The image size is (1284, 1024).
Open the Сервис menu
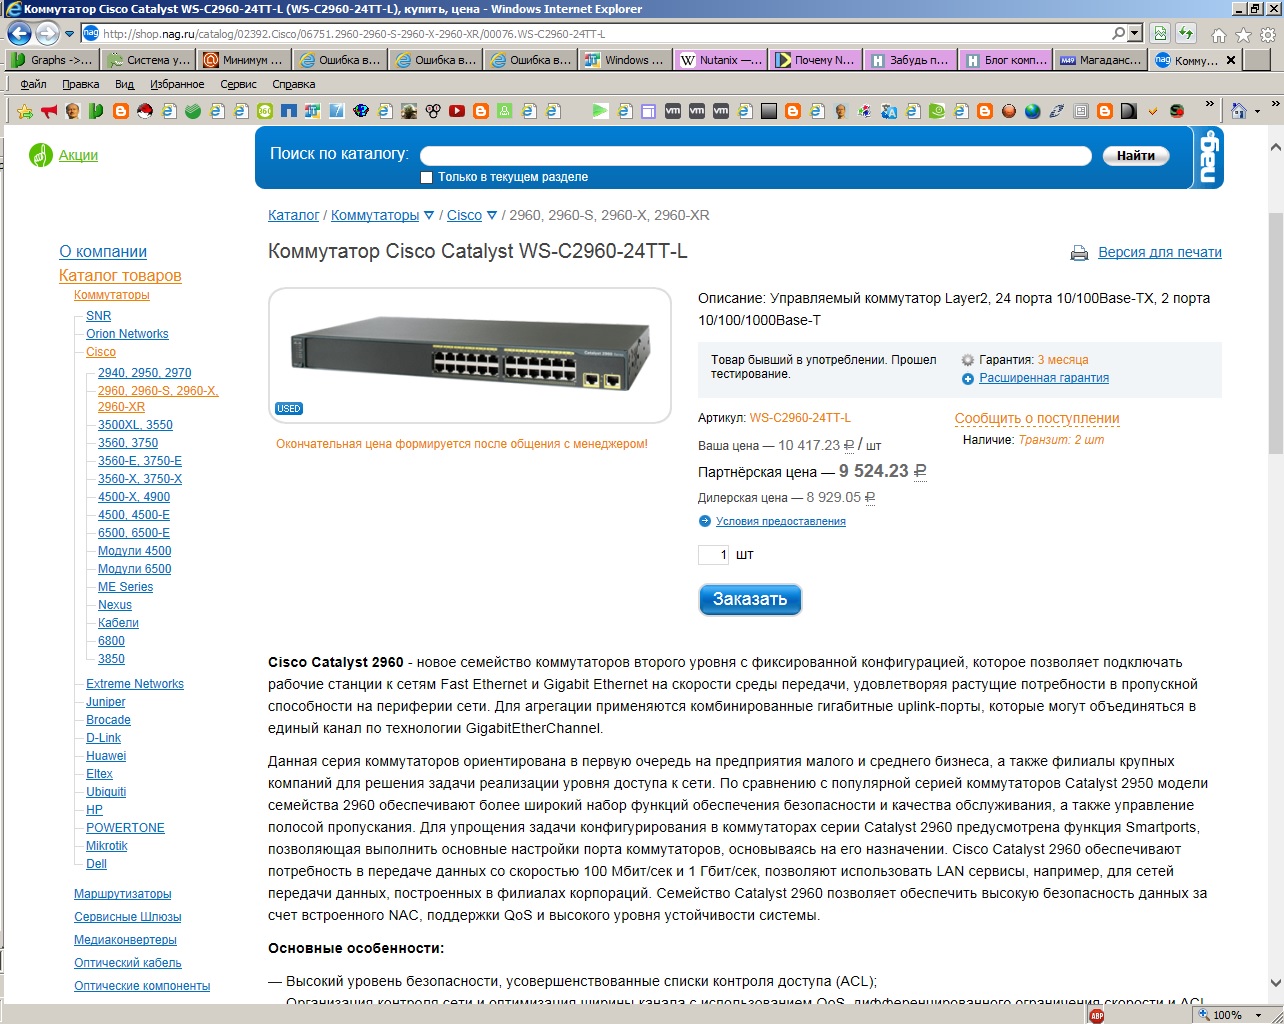click(238, 85)
